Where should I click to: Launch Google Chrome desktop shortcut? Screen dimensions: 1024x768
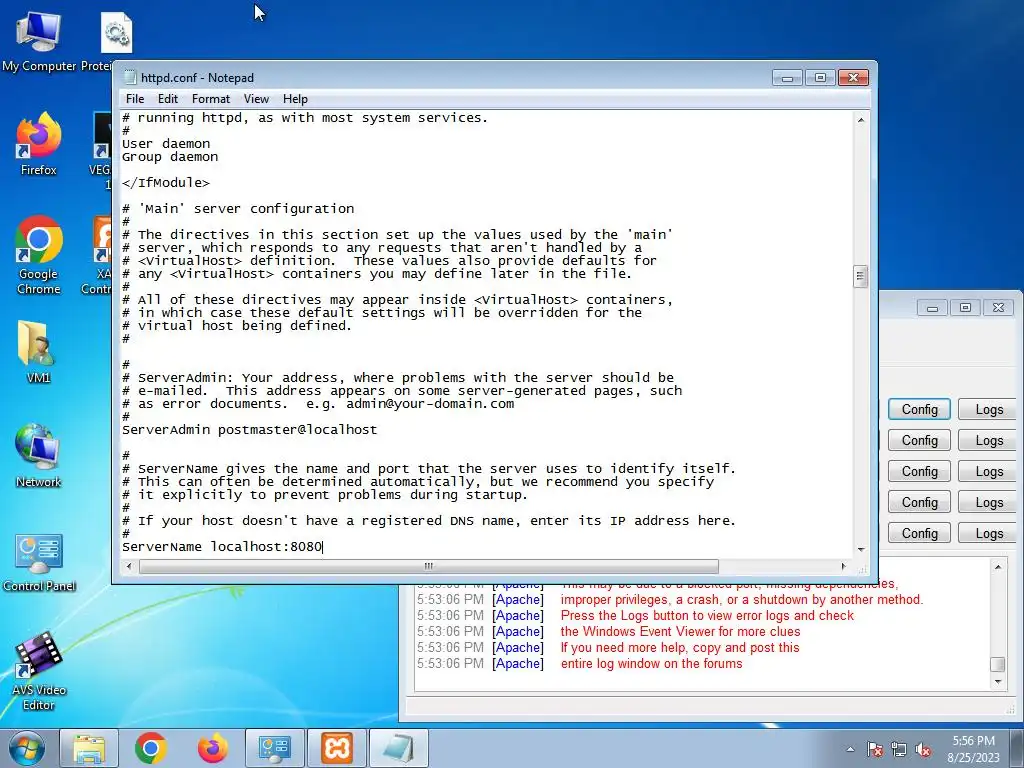tap(39, 255)
